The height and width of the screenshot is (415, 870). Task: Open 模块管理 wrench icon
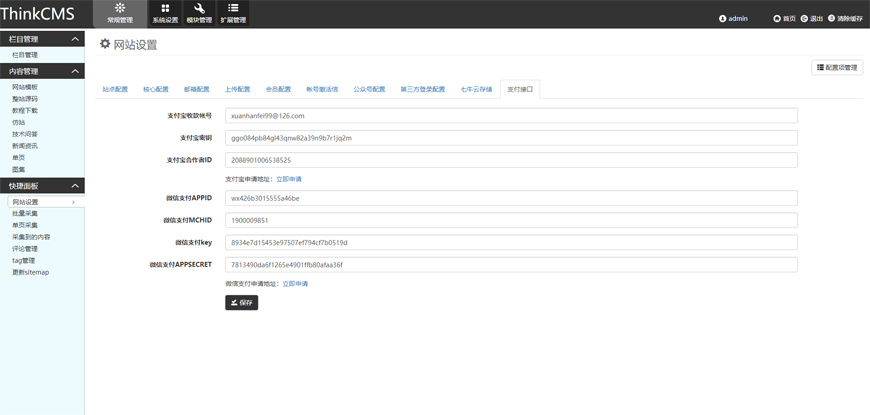199,9
